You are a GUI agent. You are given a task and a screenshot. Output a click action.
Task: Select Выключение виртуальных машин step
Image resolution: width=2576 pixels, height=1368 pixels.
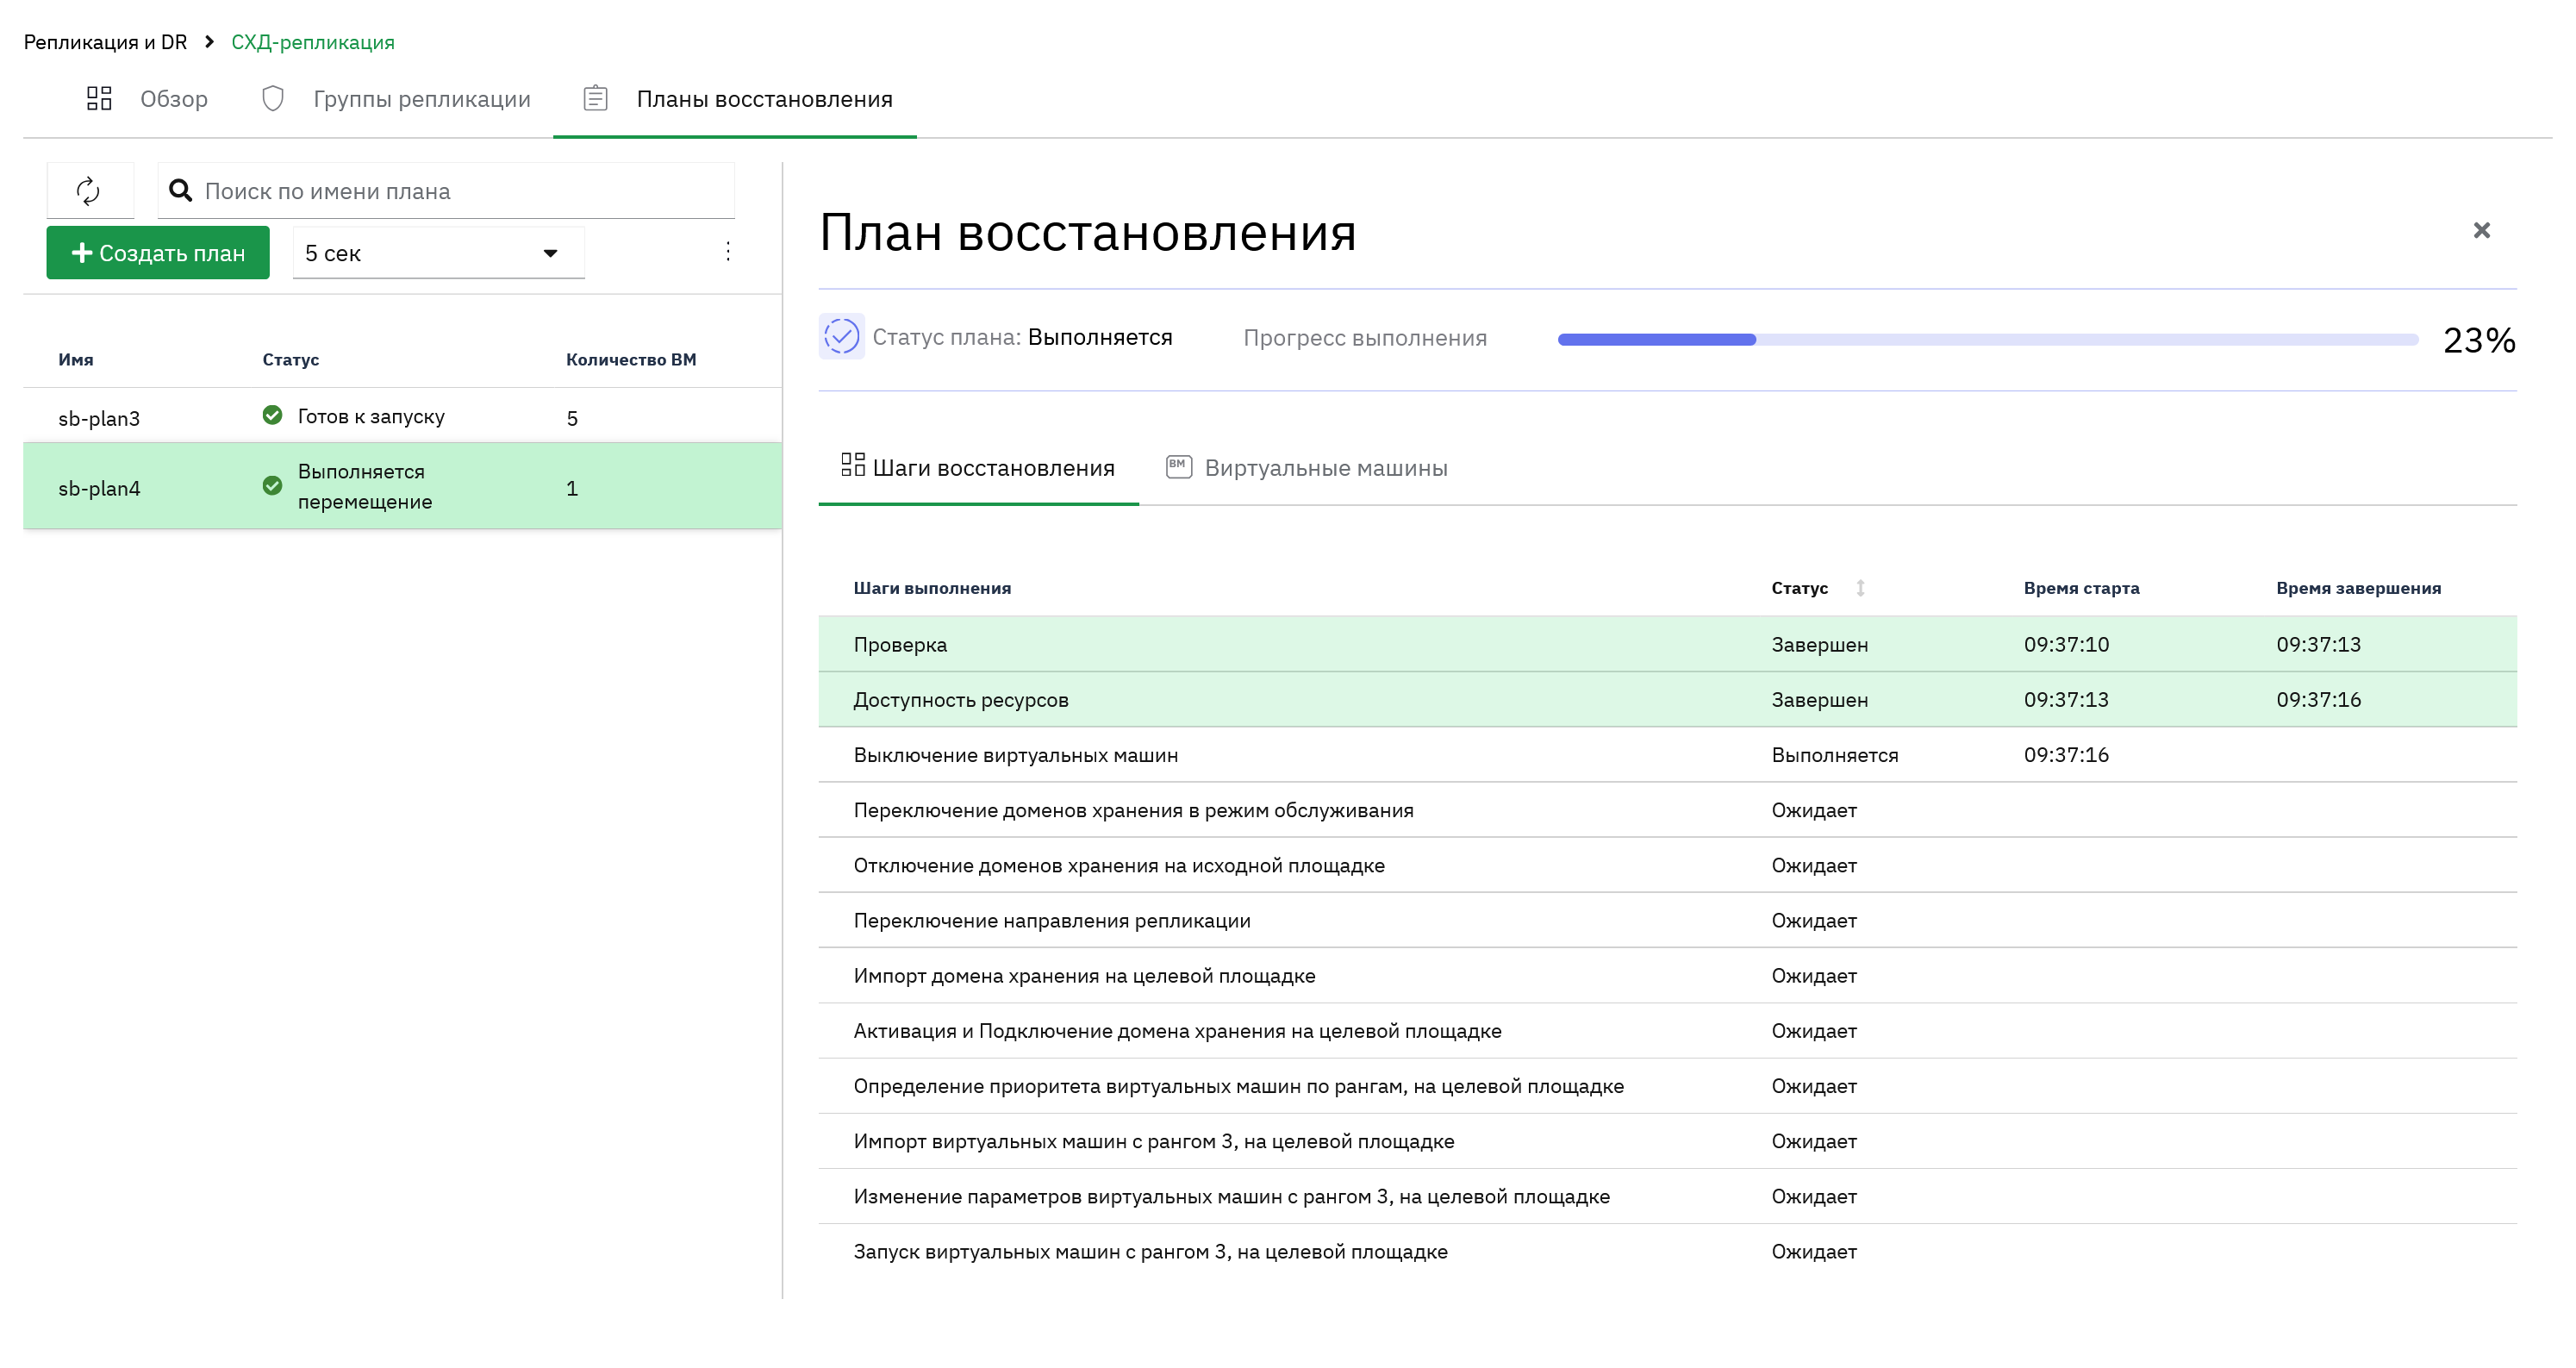coord(1667,755)
